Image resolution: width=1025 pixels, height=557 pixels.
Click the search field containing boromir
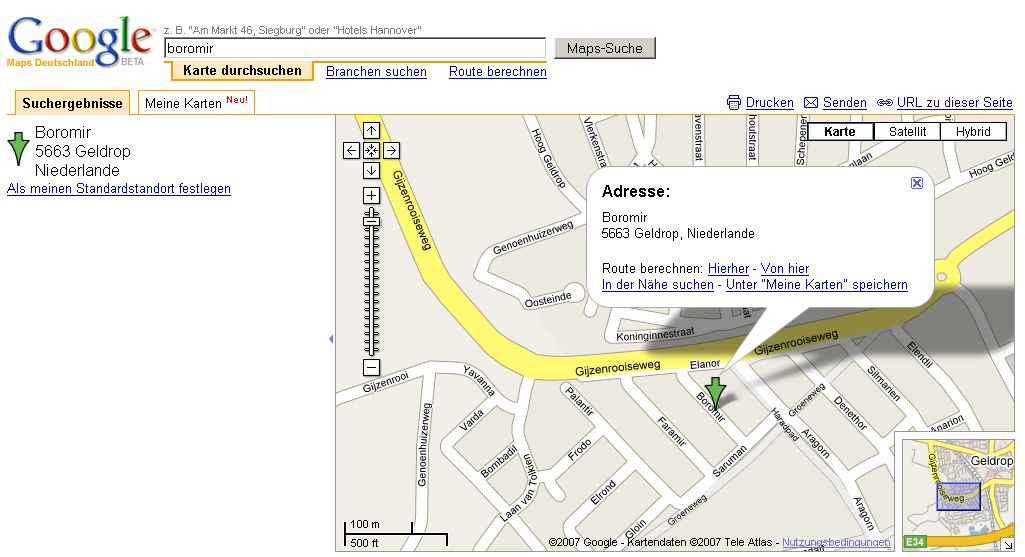coord(354,48)
